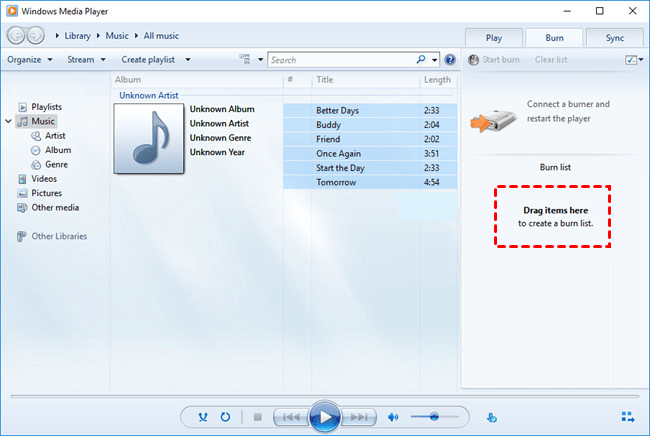Click the Genre sidebar icon
The width and height of the screenshot is (650, 436).
pos(36,165)
